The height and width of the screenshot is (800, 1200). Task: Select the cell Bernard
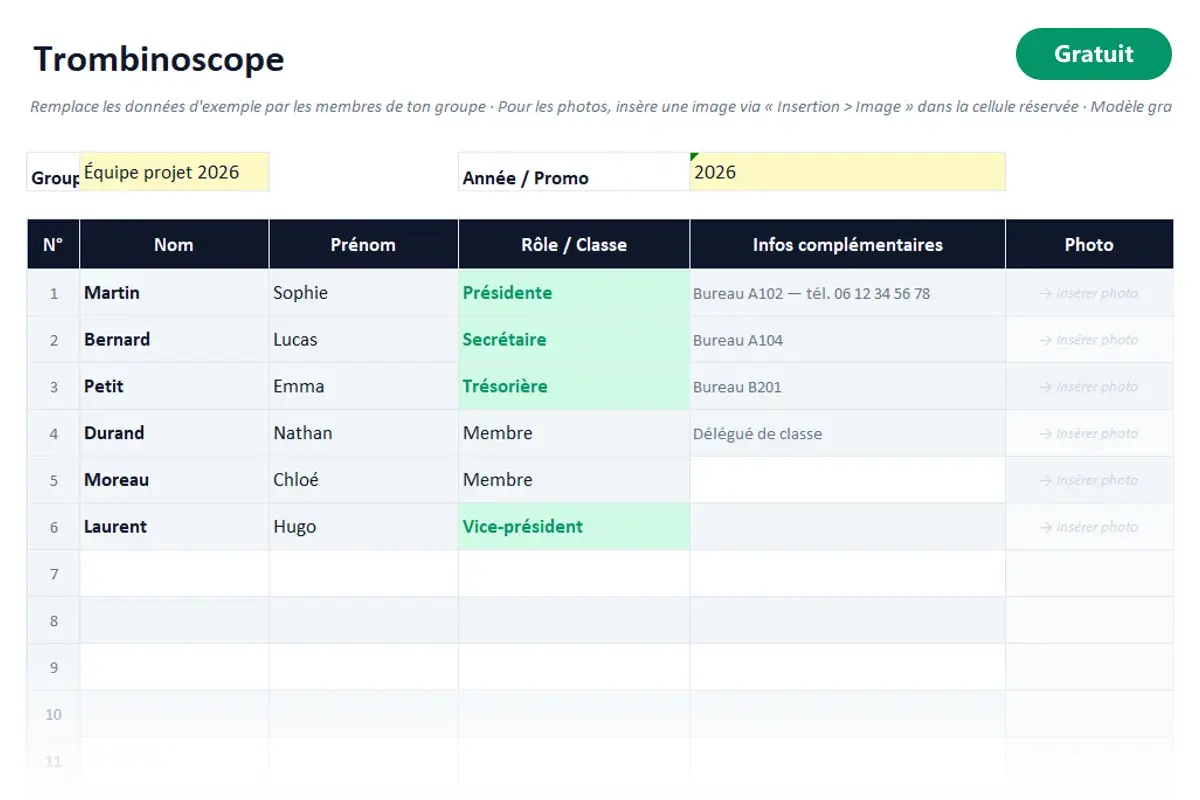point(174,340)
